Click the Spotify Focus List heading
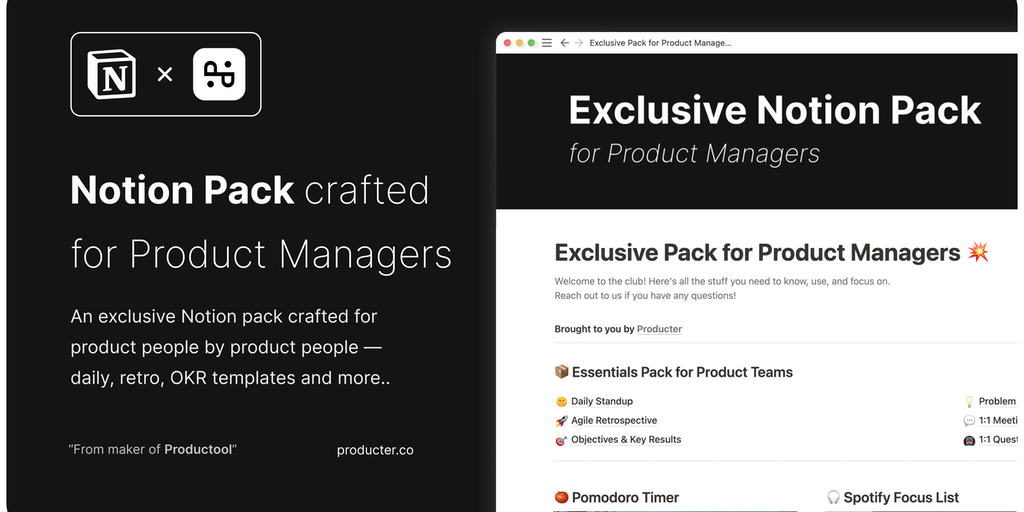 click(900, 497)
